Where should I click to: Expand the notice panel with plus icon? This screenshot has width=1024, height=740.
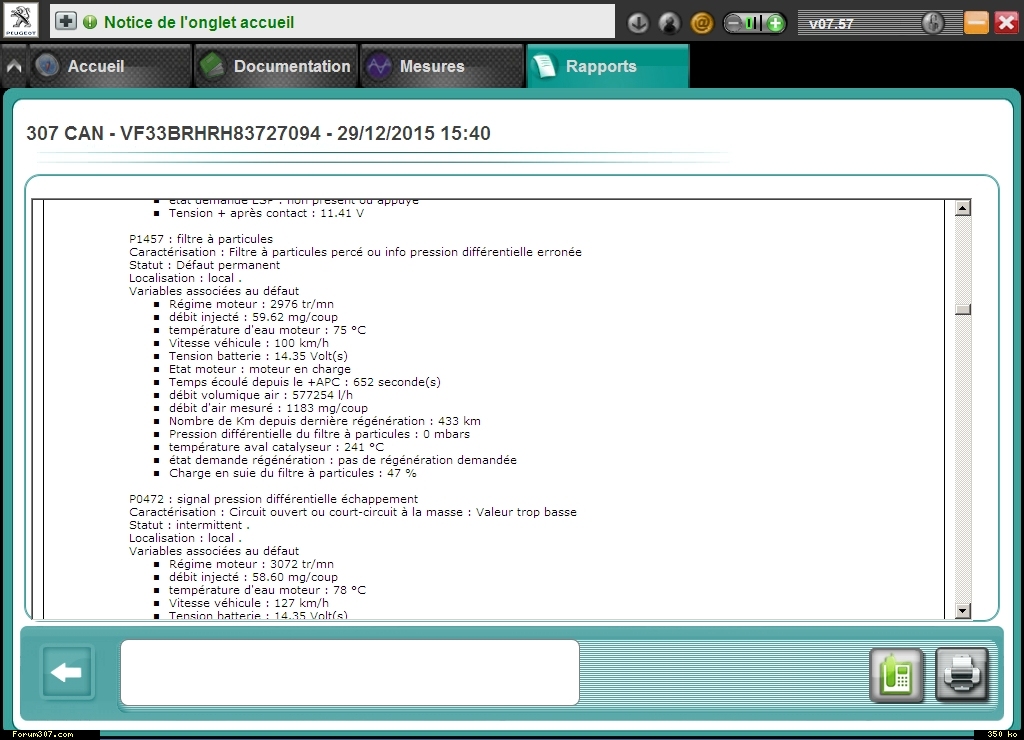(66, 21)
